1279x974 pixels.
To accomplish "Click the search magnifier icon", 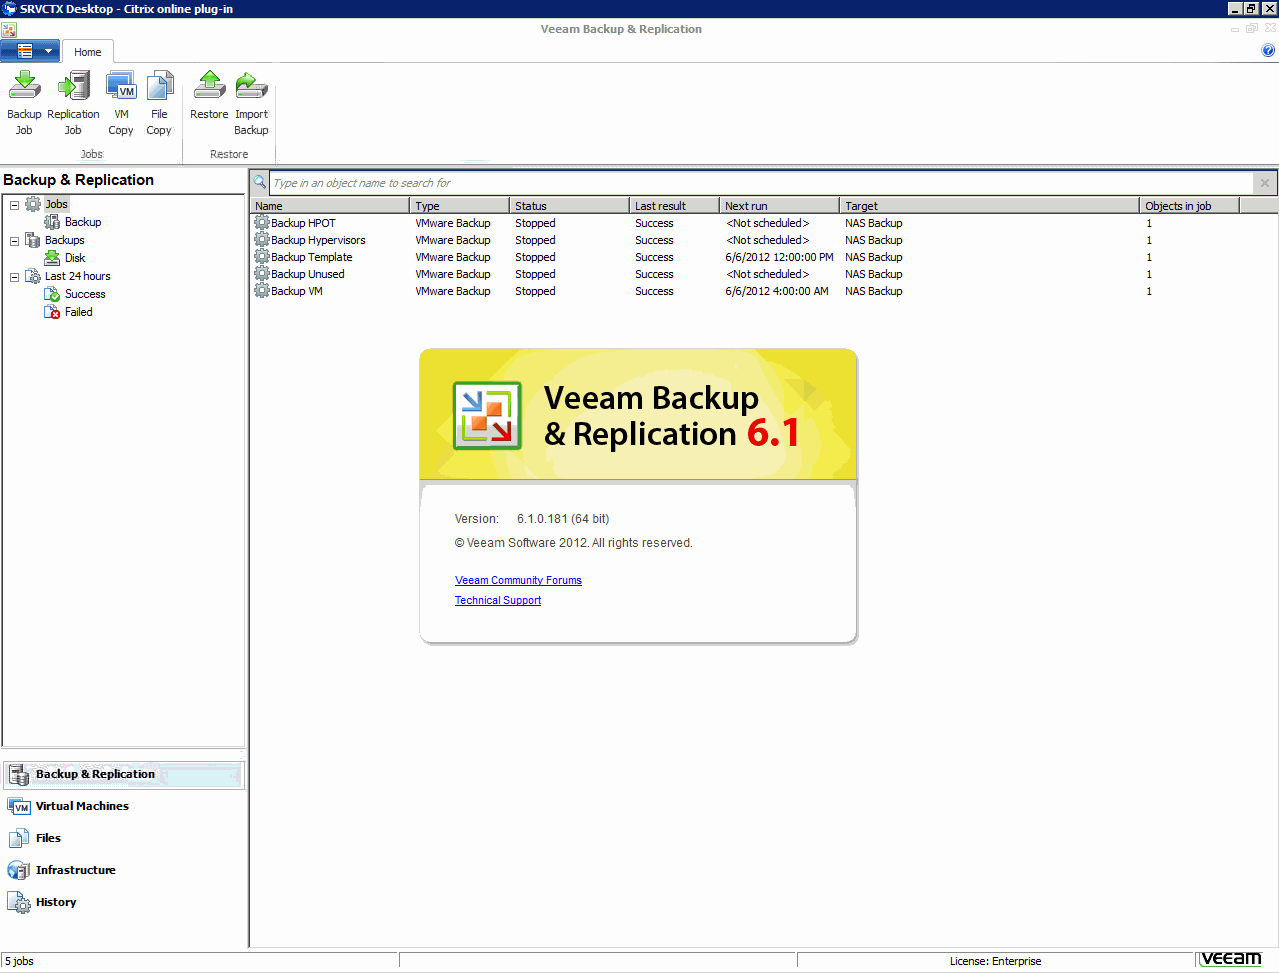I will tap(260, 182).
